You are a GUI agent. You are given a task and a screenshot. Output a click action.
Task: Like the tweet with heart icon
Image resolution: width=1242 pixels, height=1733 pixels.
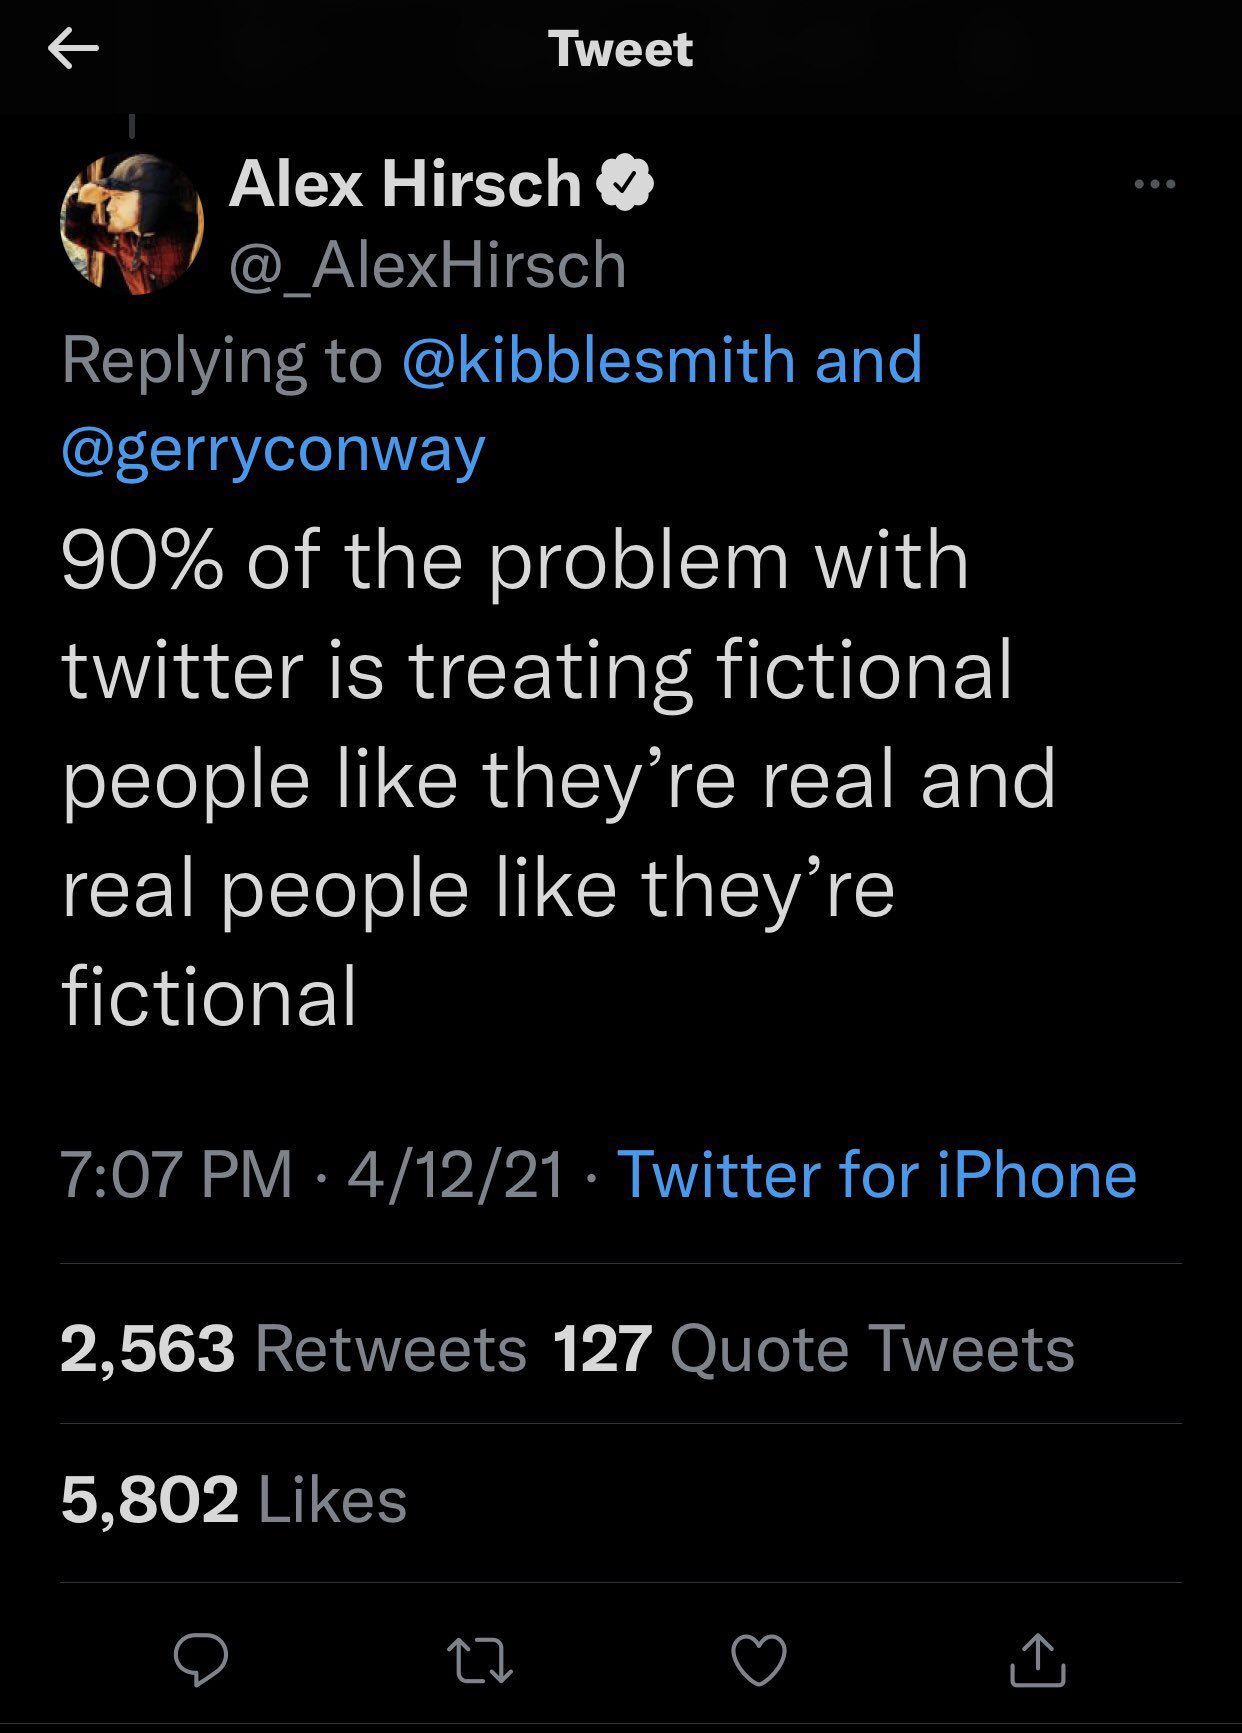click(x=759, y=1660)
